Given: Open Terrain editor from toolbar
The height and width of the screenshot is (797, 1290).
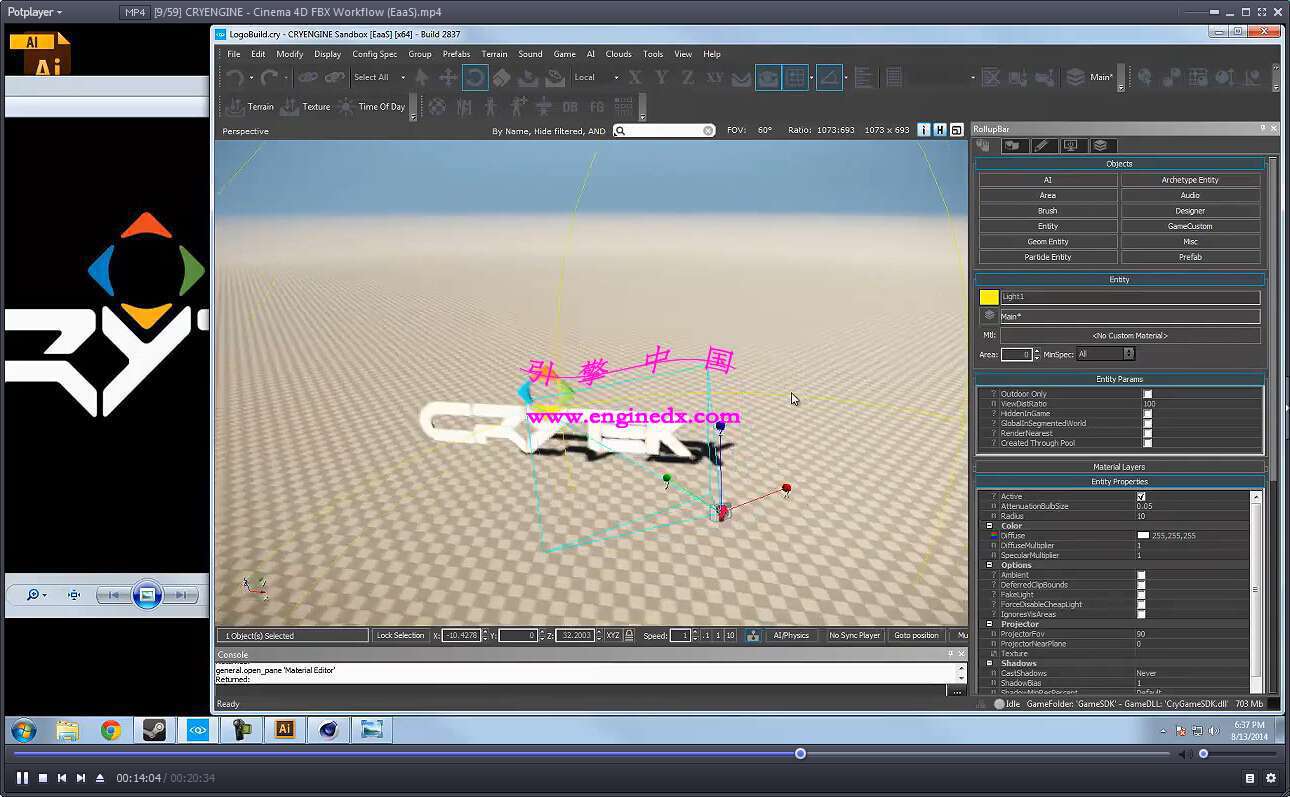Looking at the screenshot, I should (x=250, y=106).
